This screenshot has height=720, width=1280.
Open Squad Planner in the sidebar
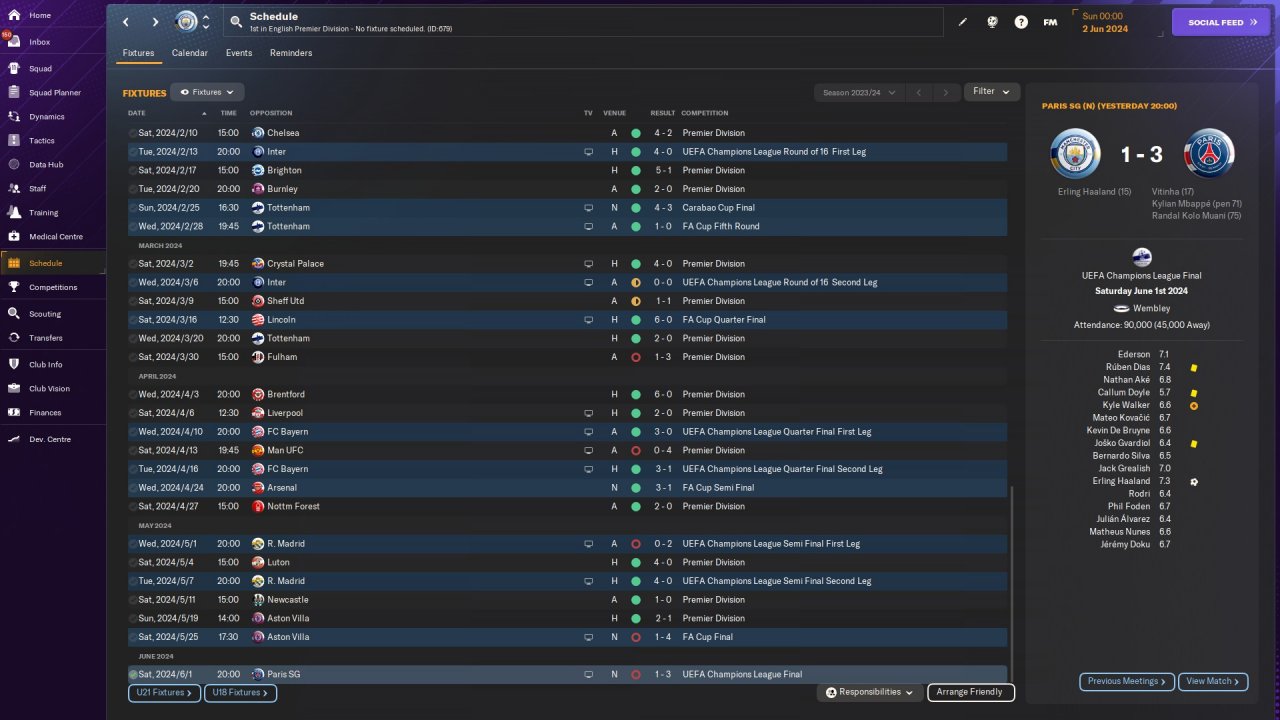(54, 93)
